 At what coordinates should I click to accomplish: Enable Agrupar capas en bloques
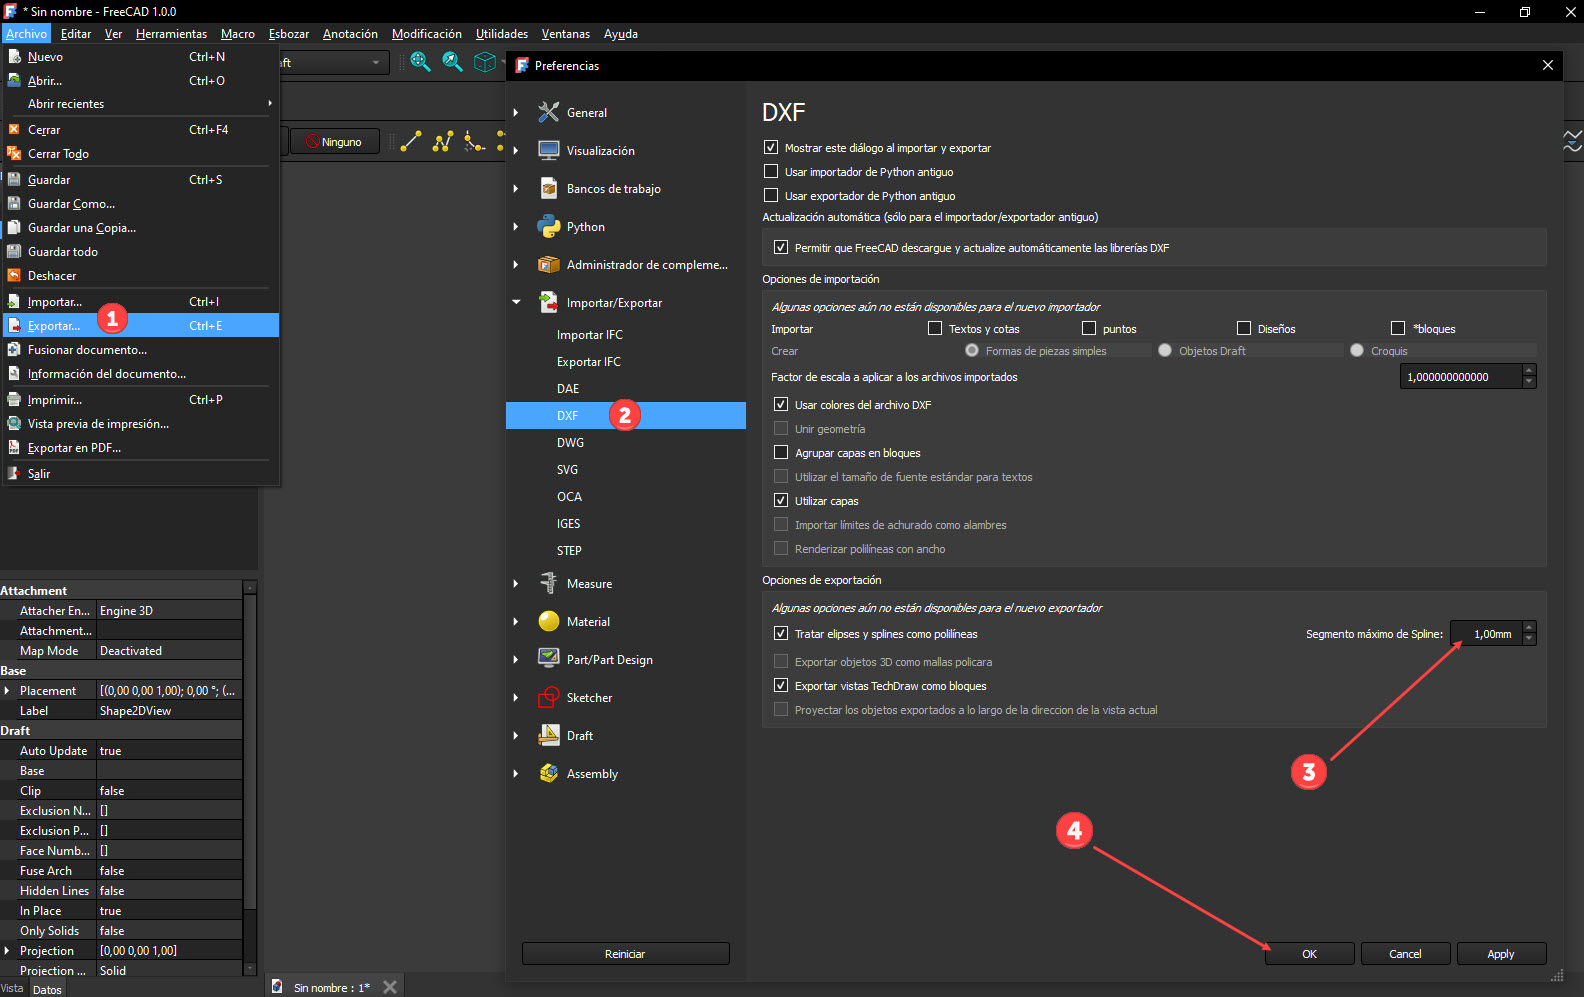[x=781, y=452]
